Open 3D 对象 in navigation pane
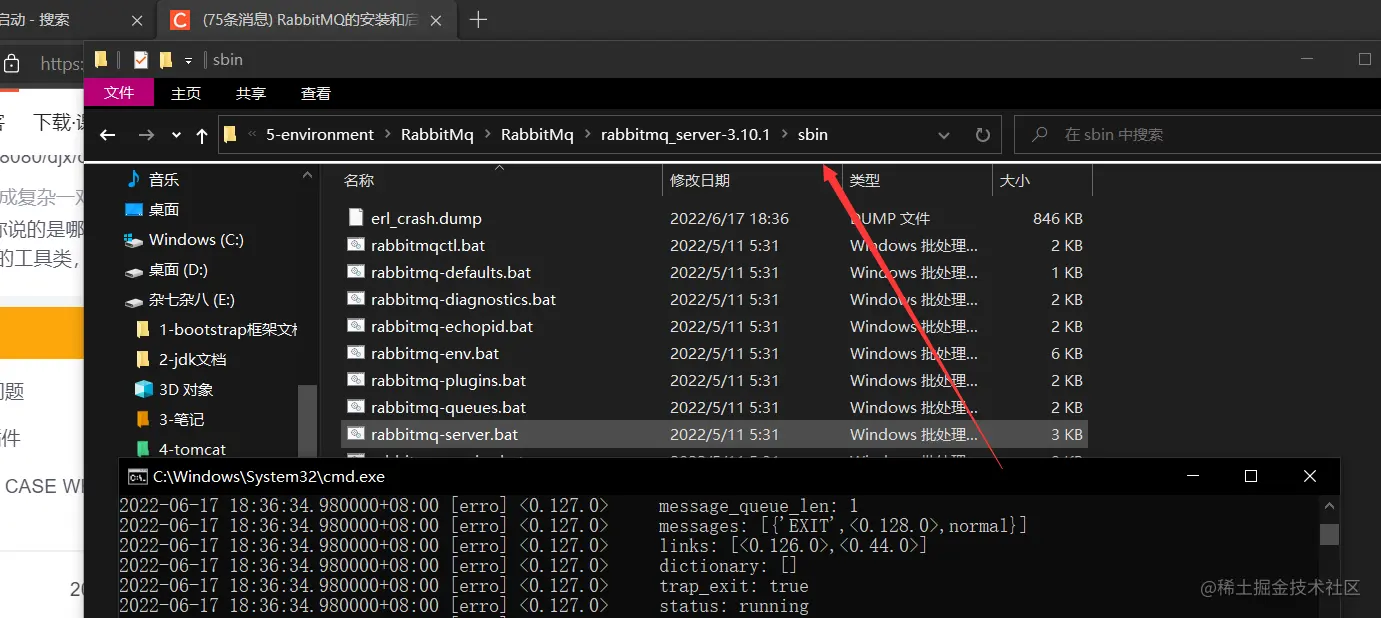 tap(186, 390)
